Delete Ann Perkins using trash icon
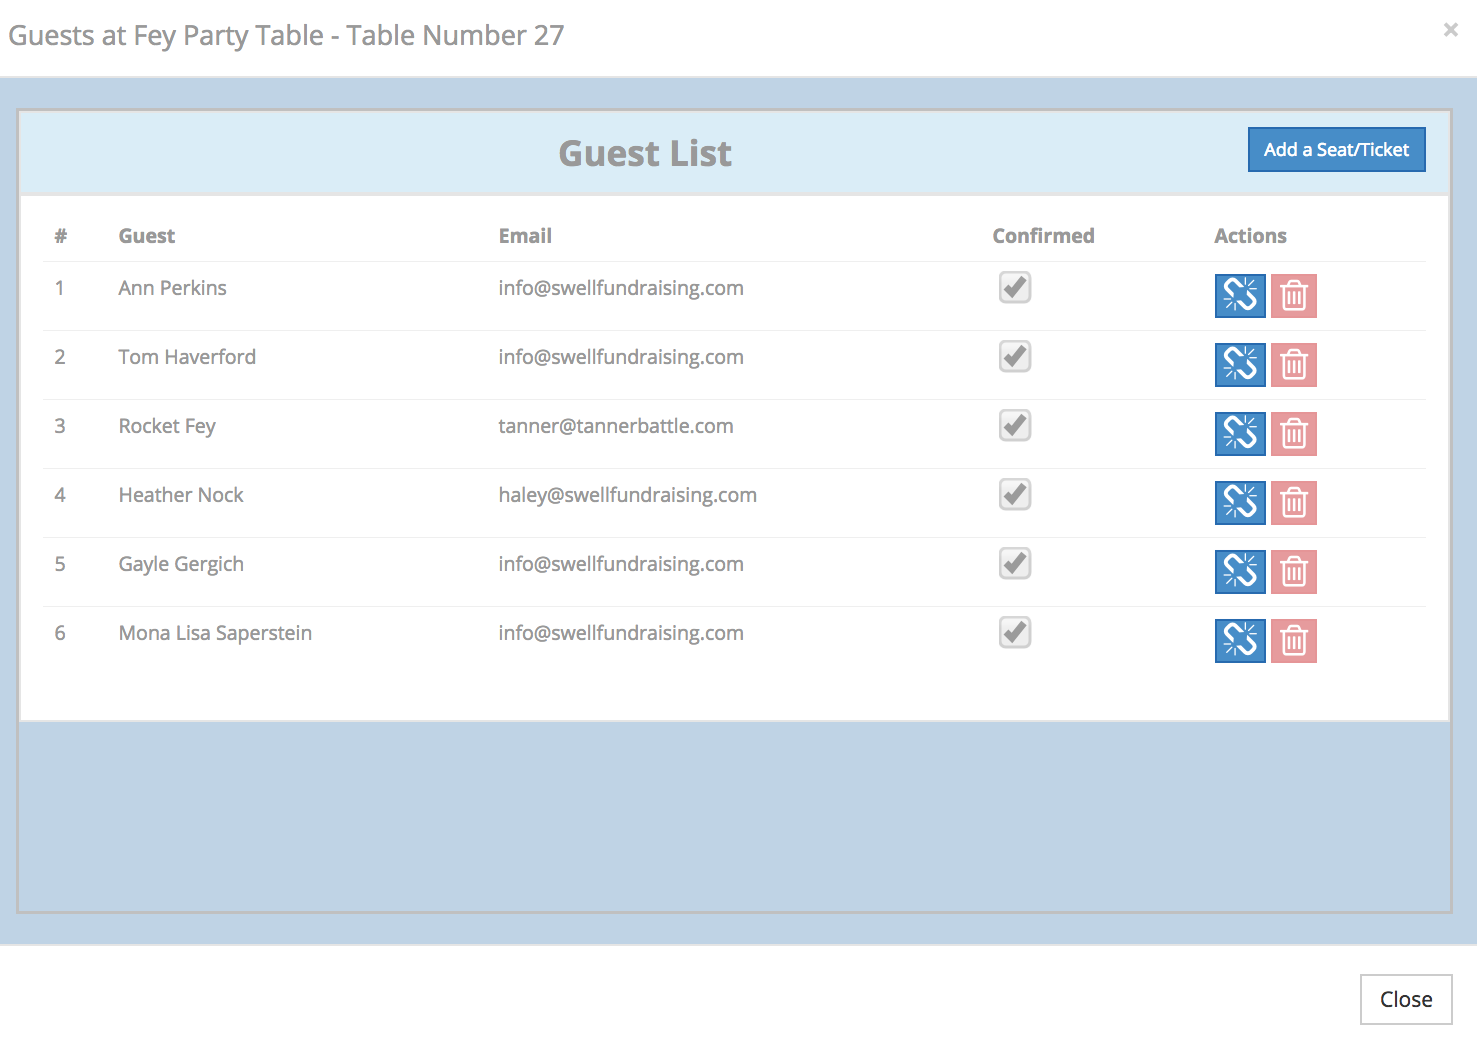 [1293, 296]
